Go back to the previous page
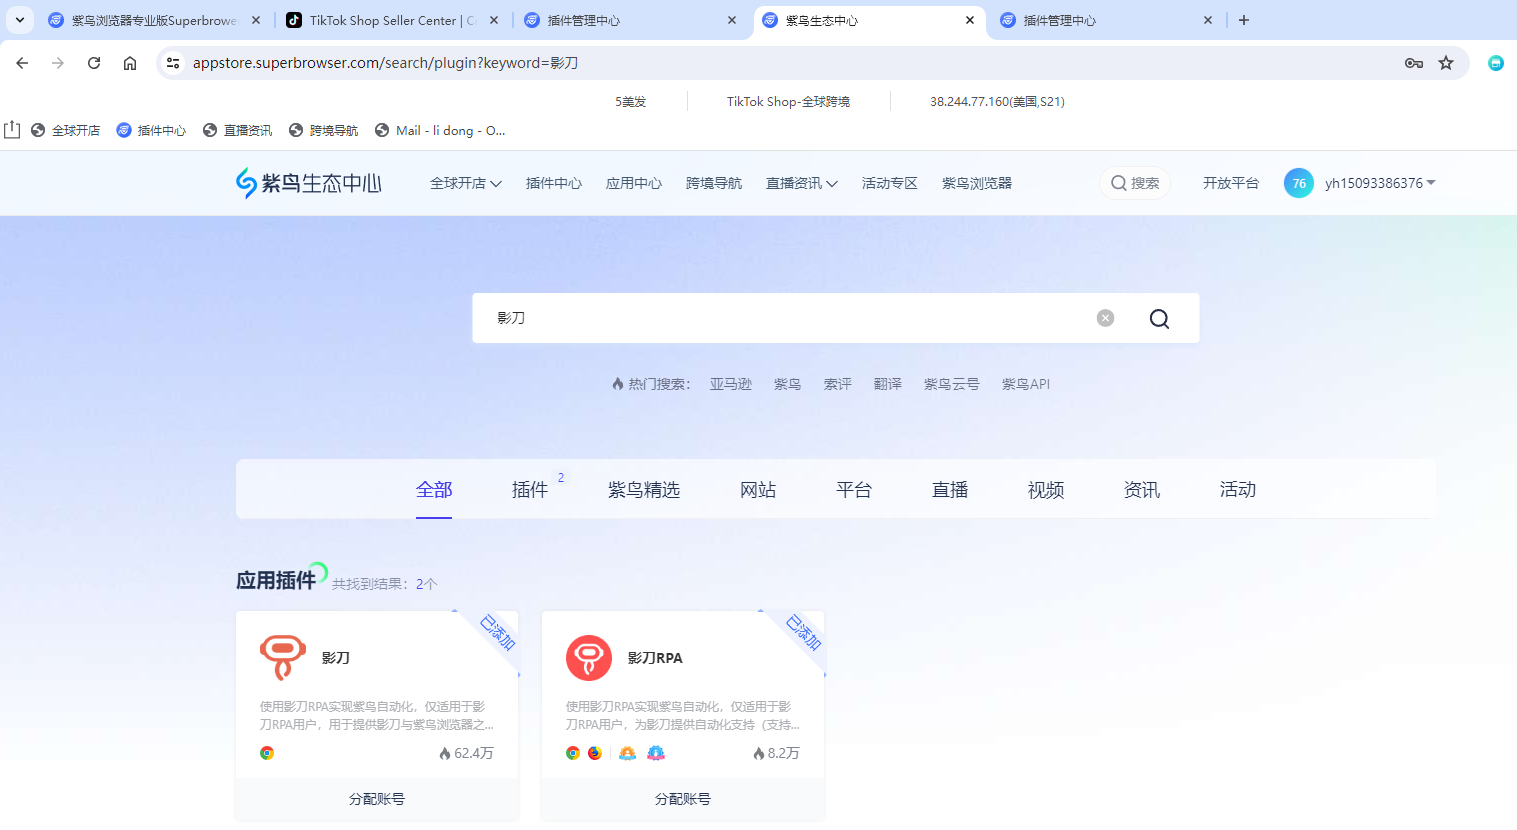 pos(22,63)
